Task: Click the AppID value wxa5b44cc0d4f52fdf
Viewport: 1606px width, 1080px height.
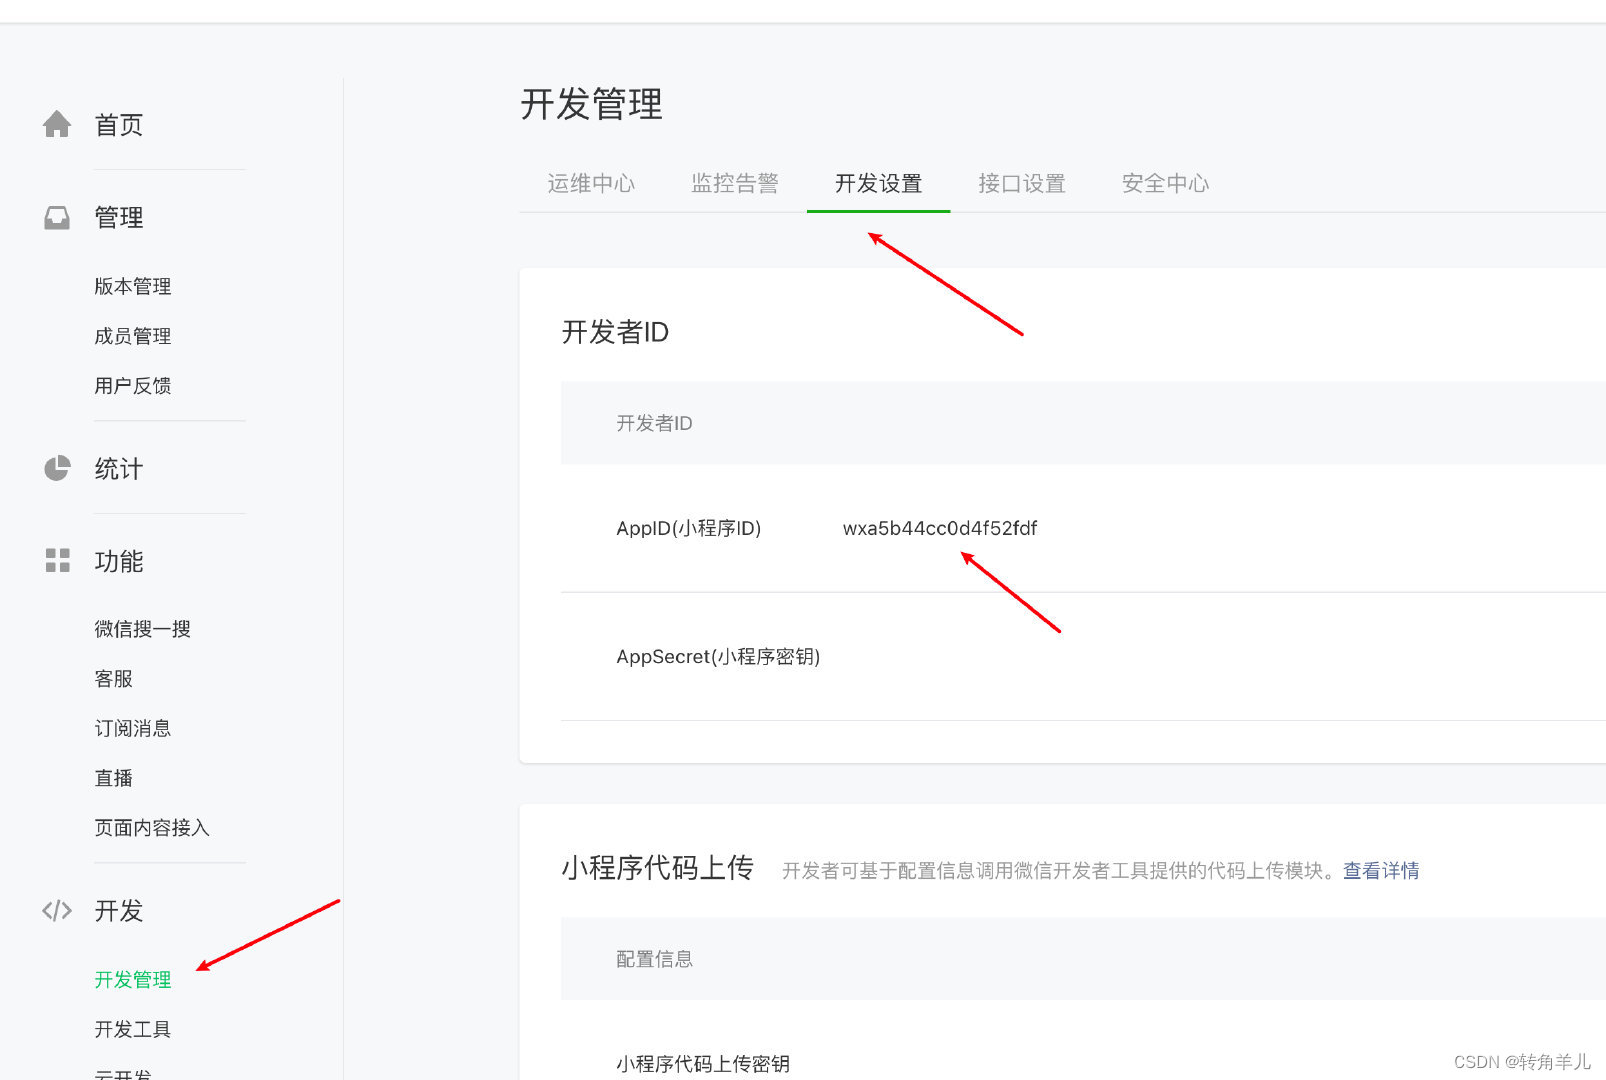Action: (x=940, y=528)
